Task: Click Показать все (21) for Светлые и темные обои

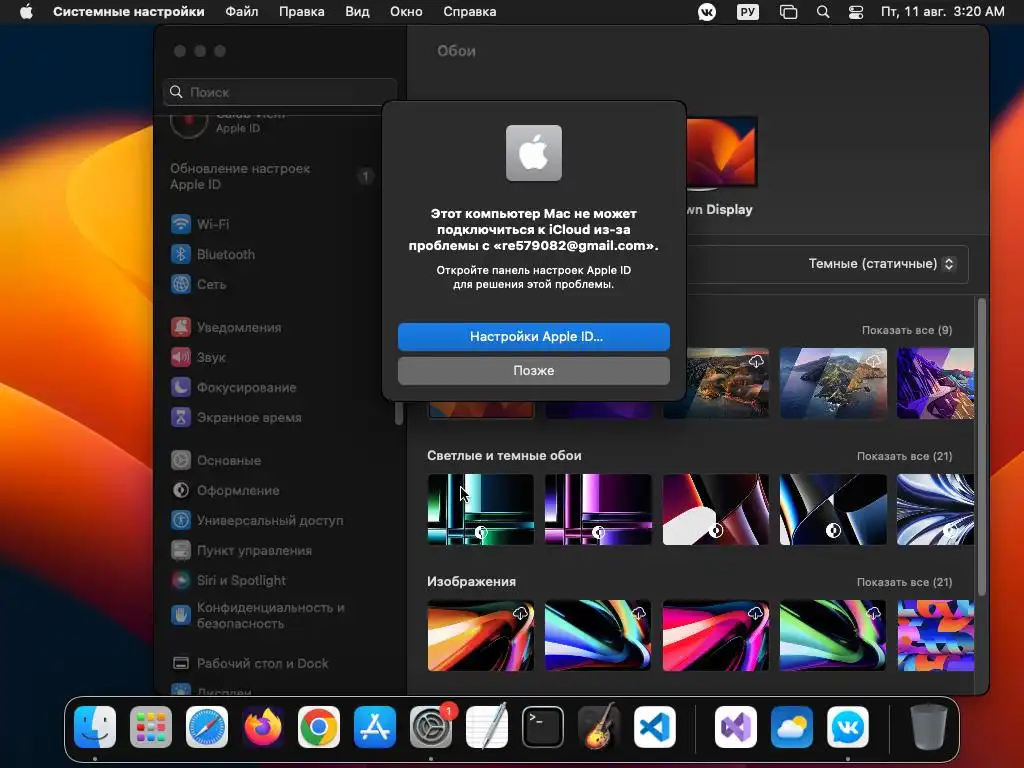Action: pyautogui.click(x=904, y=456)
